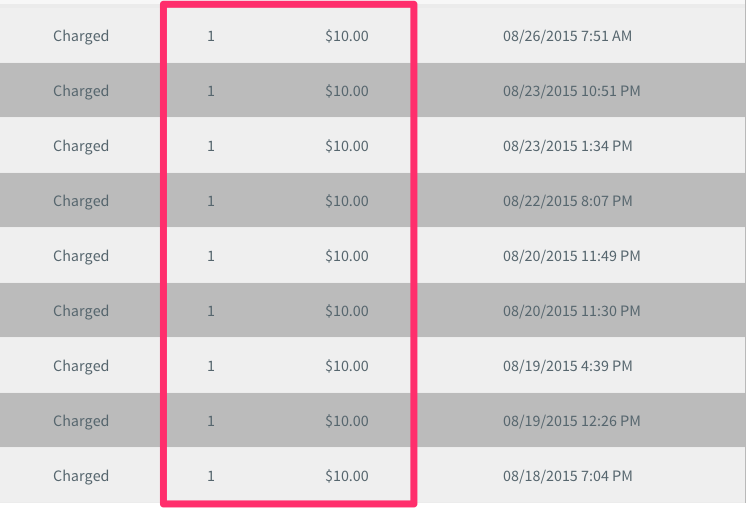Click $10.00 amount in 08/20/2015 11:49 PM row
753x508 pixels.
[347, 256]
